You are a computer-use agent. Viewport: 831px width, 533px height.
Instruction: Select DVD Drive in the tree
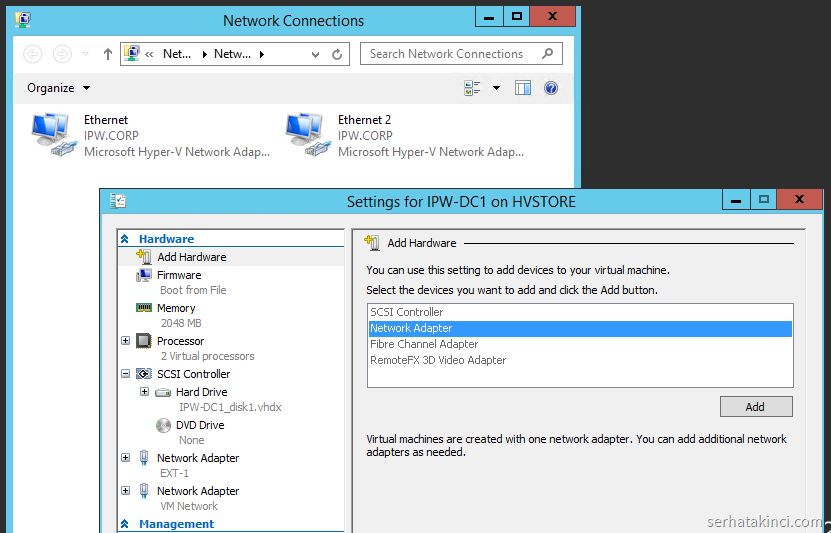point(200,425)
